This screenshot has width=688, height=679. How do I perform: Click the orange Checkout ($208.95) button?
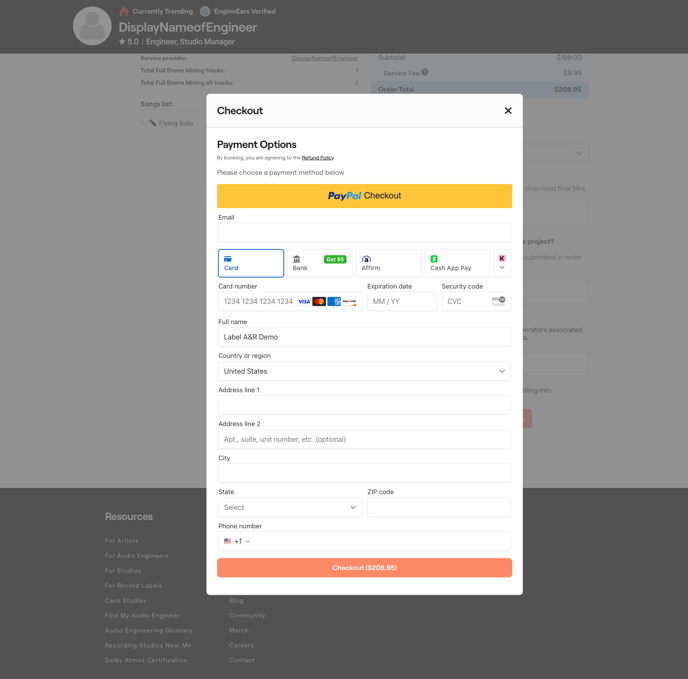[364, 568]
